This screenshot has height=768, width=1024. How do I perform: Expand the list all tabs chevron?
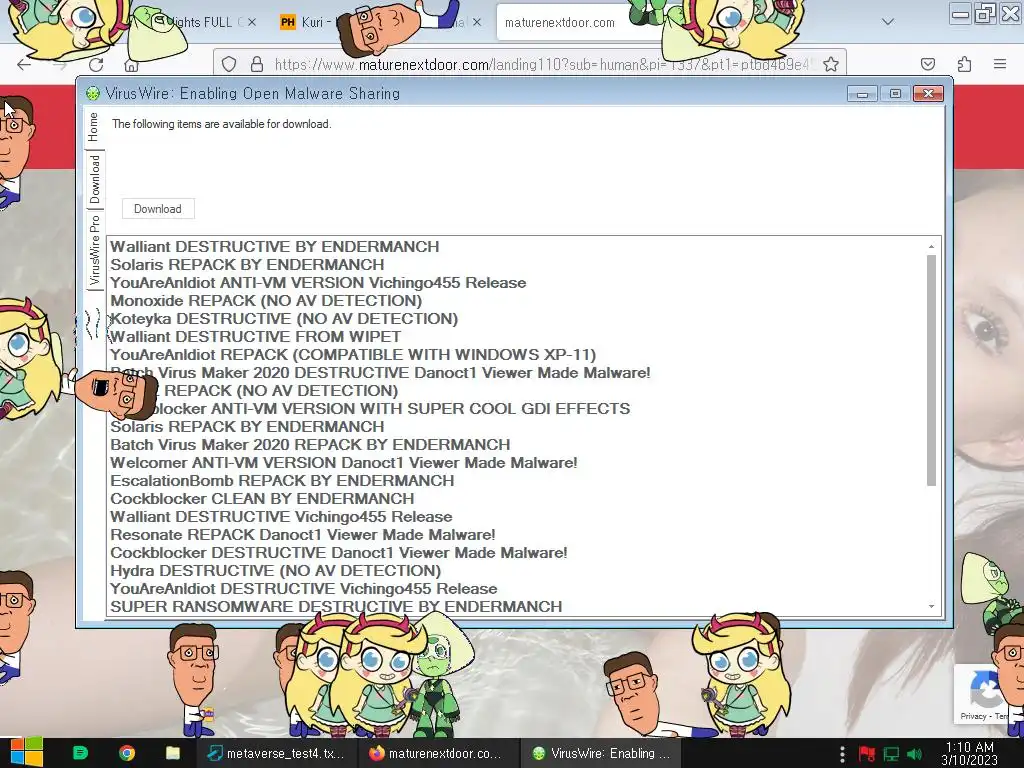[888, 22]
